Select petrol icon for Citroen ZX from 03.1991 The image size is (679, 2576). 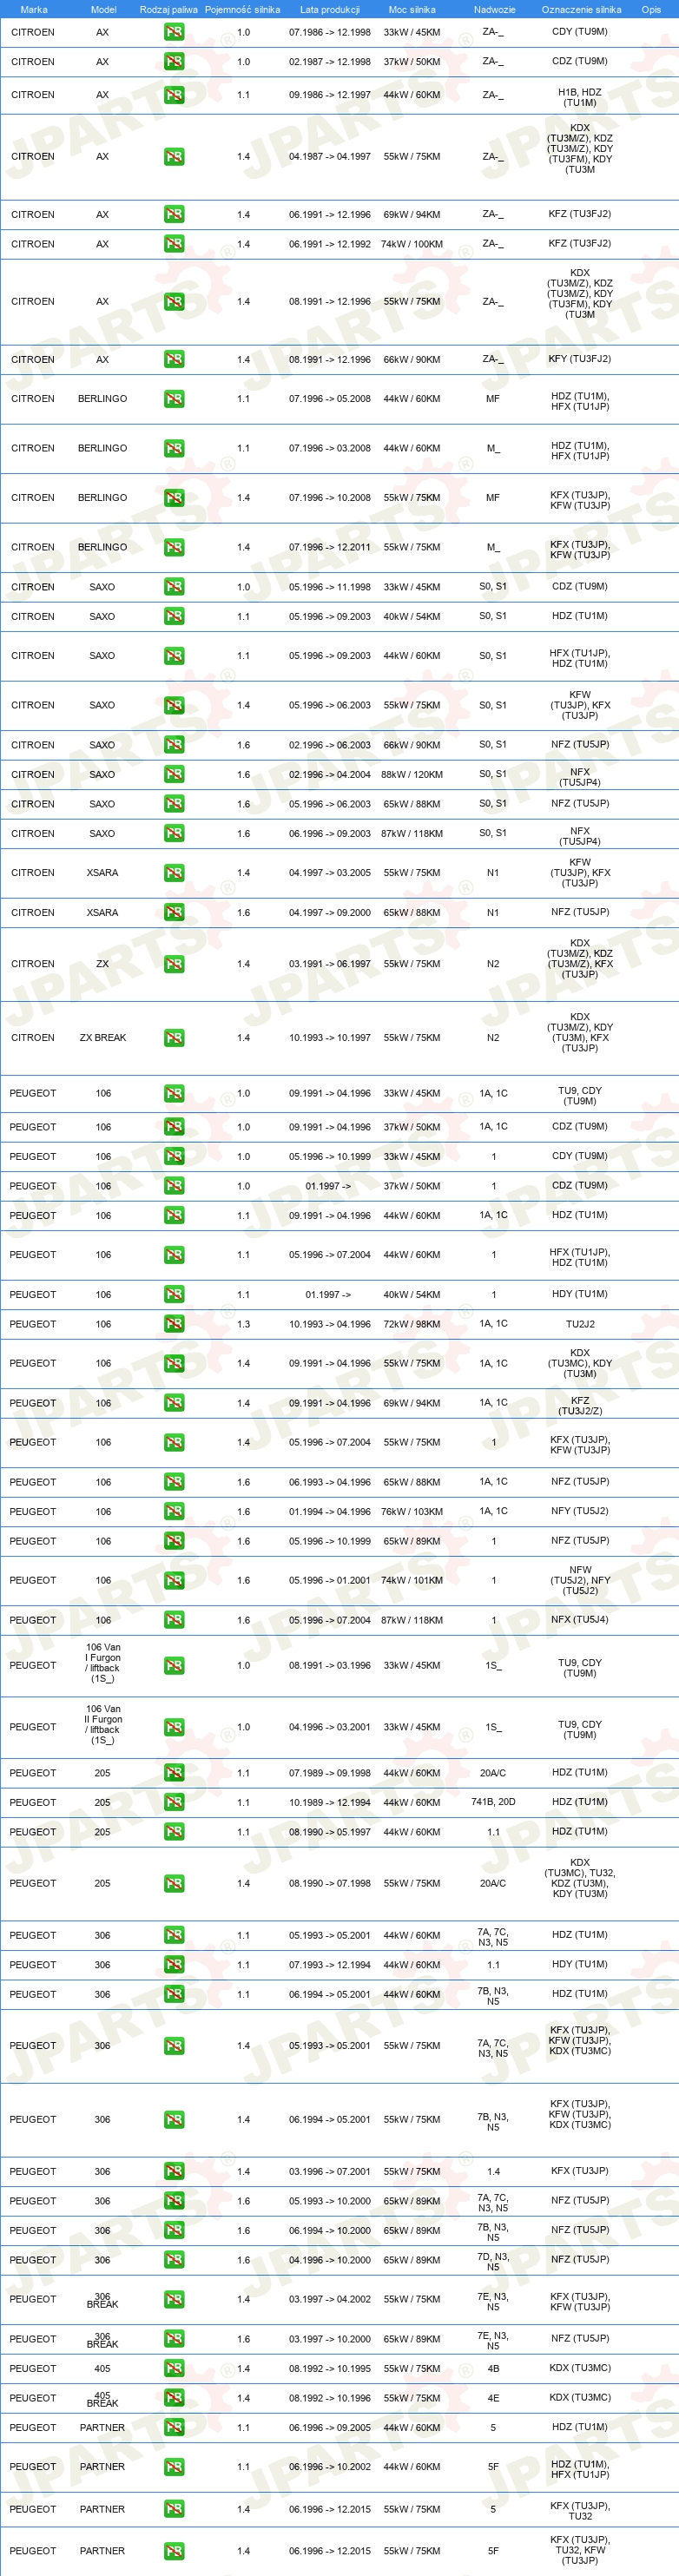(174, 964)
